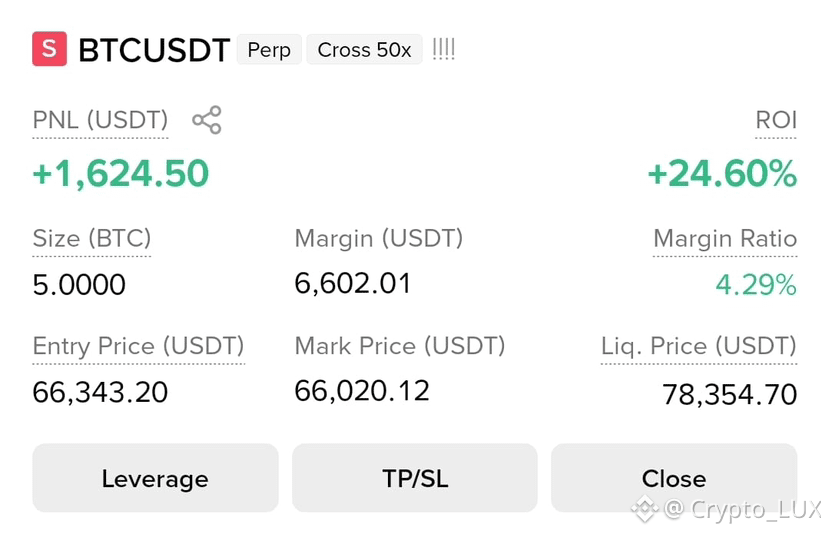Tap the ADL indicator bars icon
Viewport: 829px width, 534px height.
pos(443,49)
